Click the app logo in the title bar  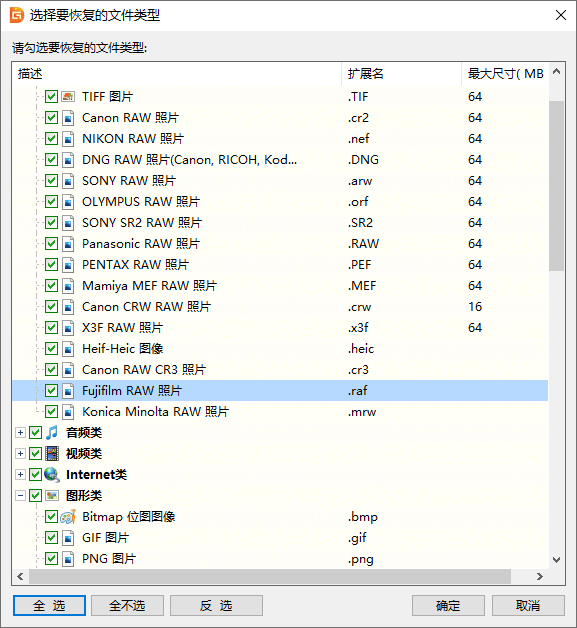[x=16, y=16]
